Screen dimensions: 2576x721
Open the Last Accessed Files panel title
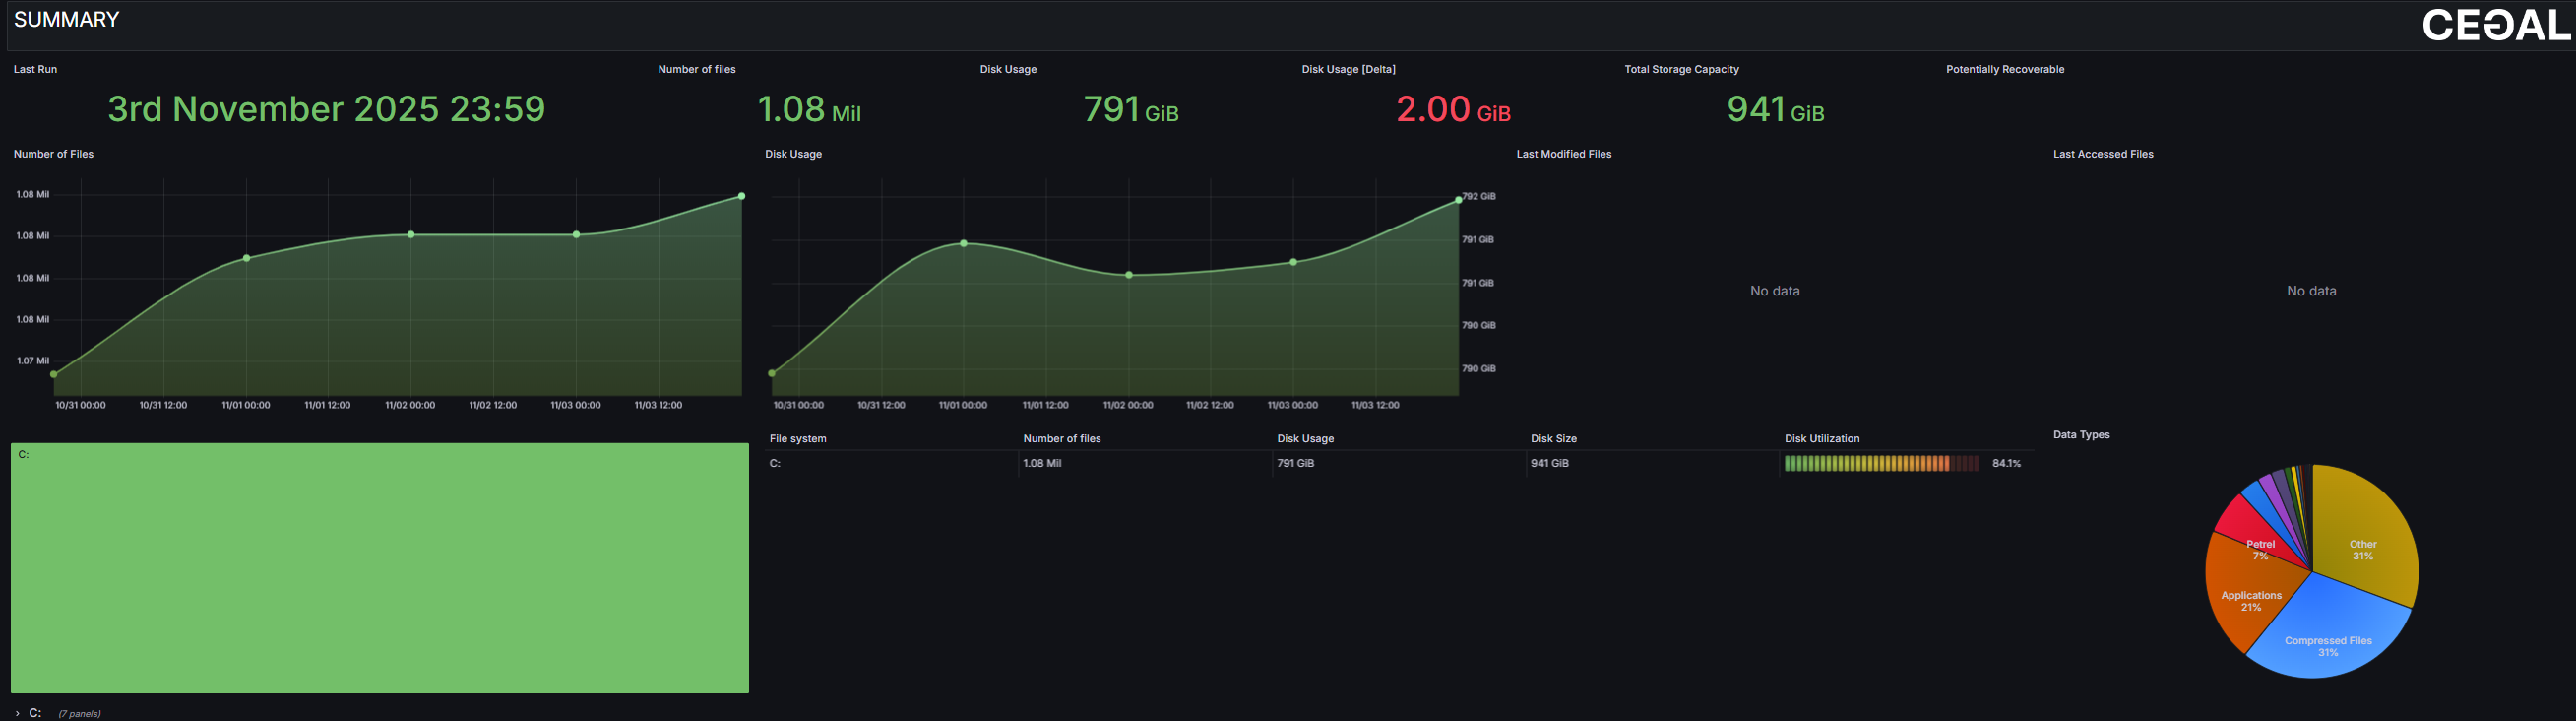2102,154
